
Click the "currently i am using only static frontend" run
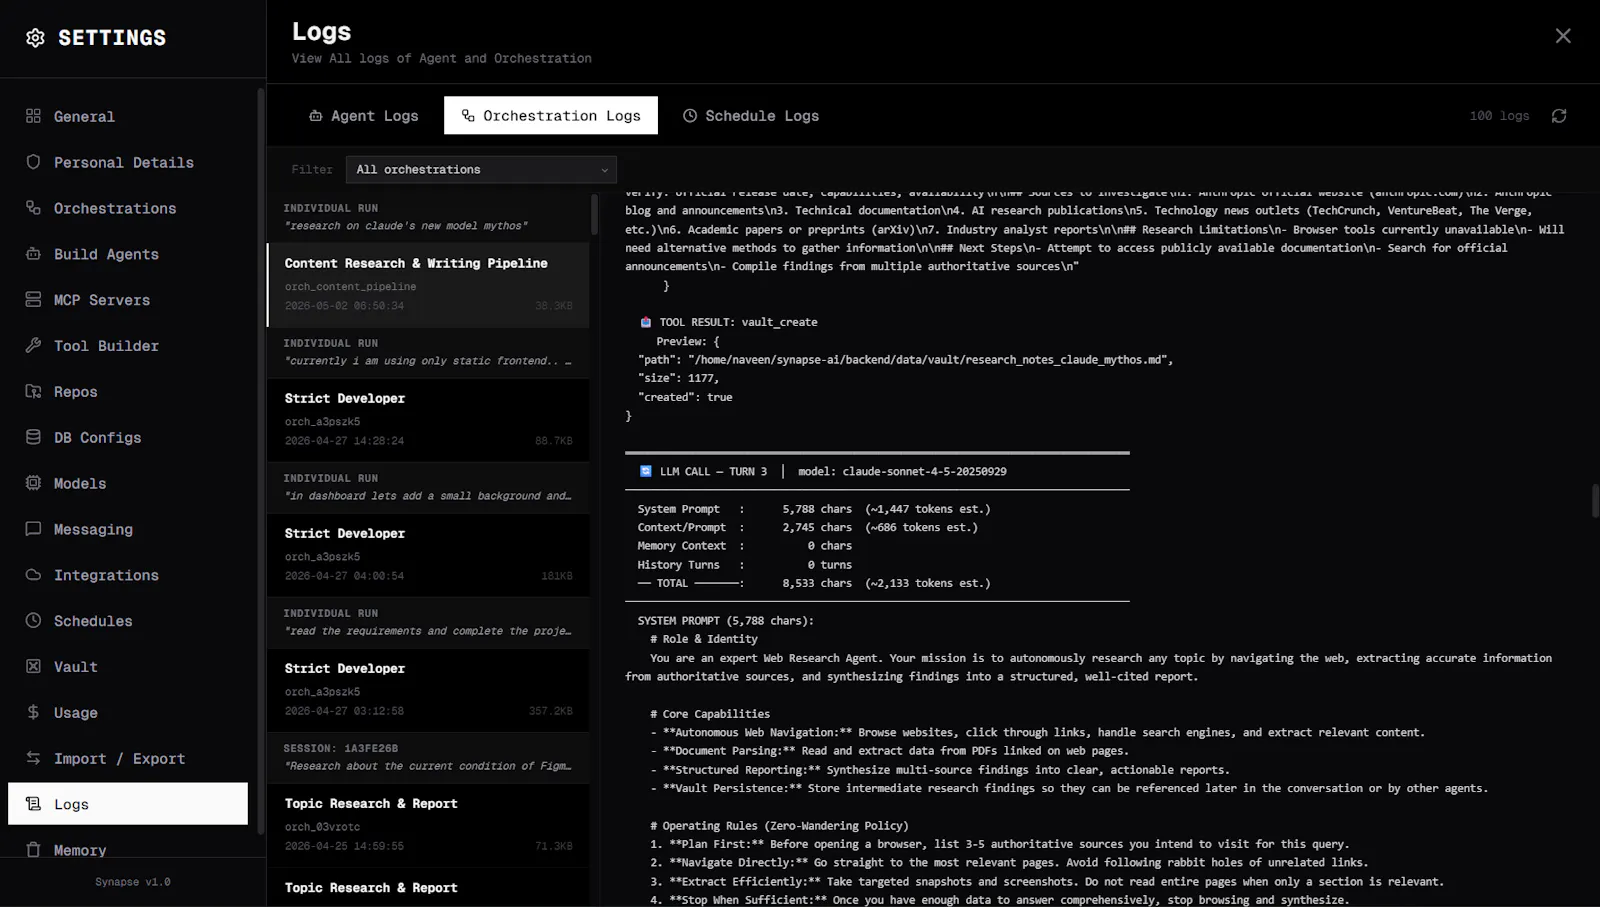(428, 352)
